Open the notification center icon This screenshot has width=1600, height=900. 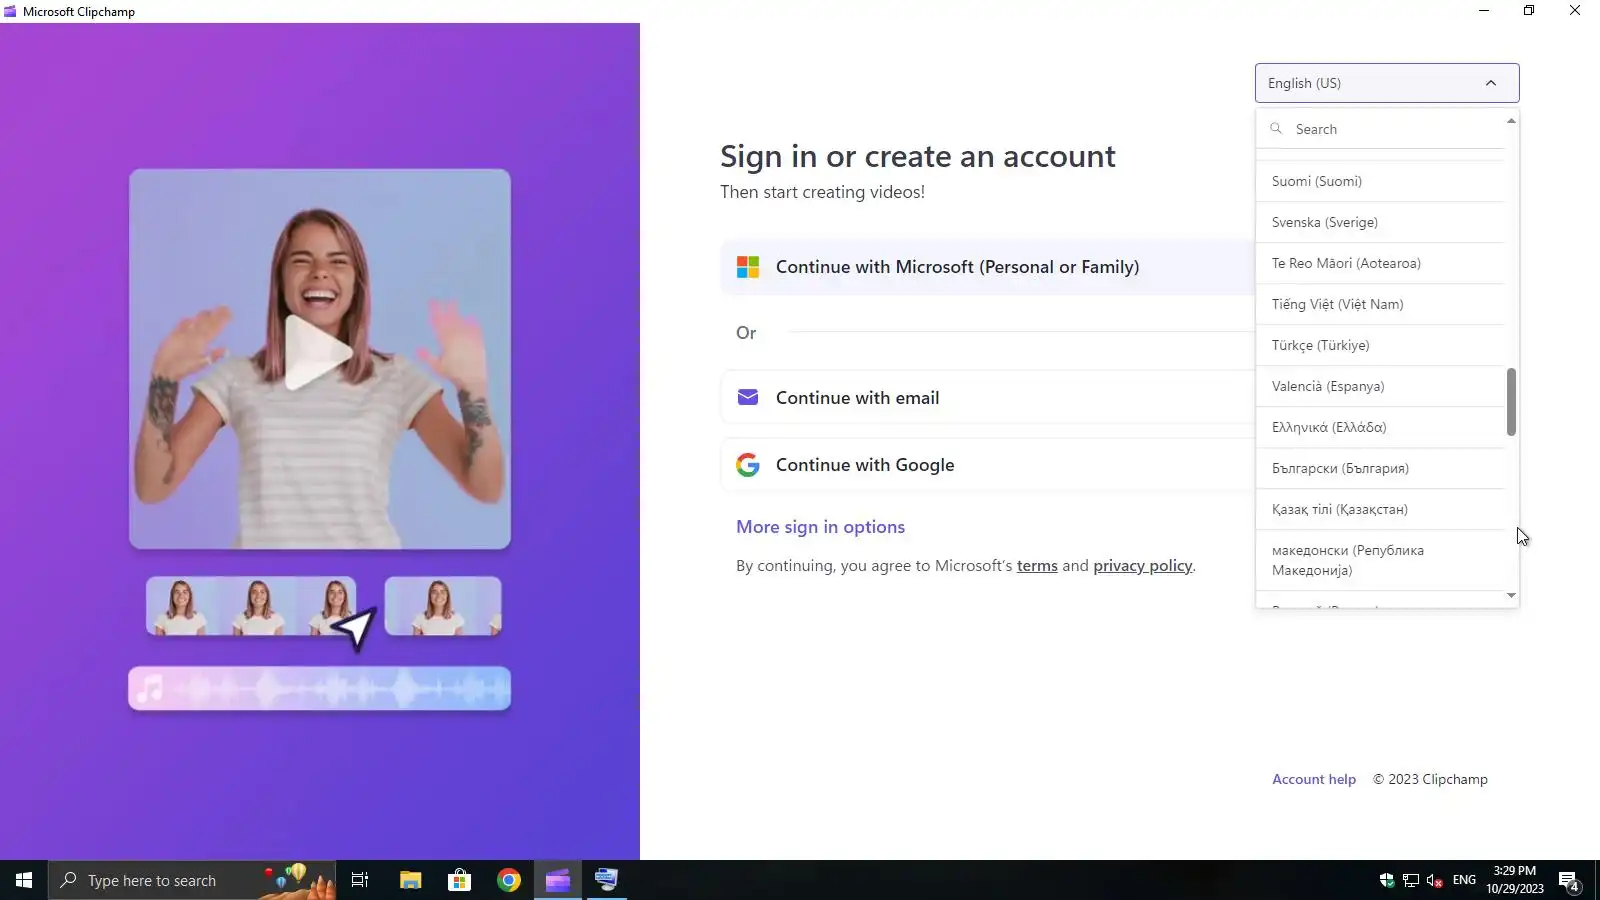1569,880
